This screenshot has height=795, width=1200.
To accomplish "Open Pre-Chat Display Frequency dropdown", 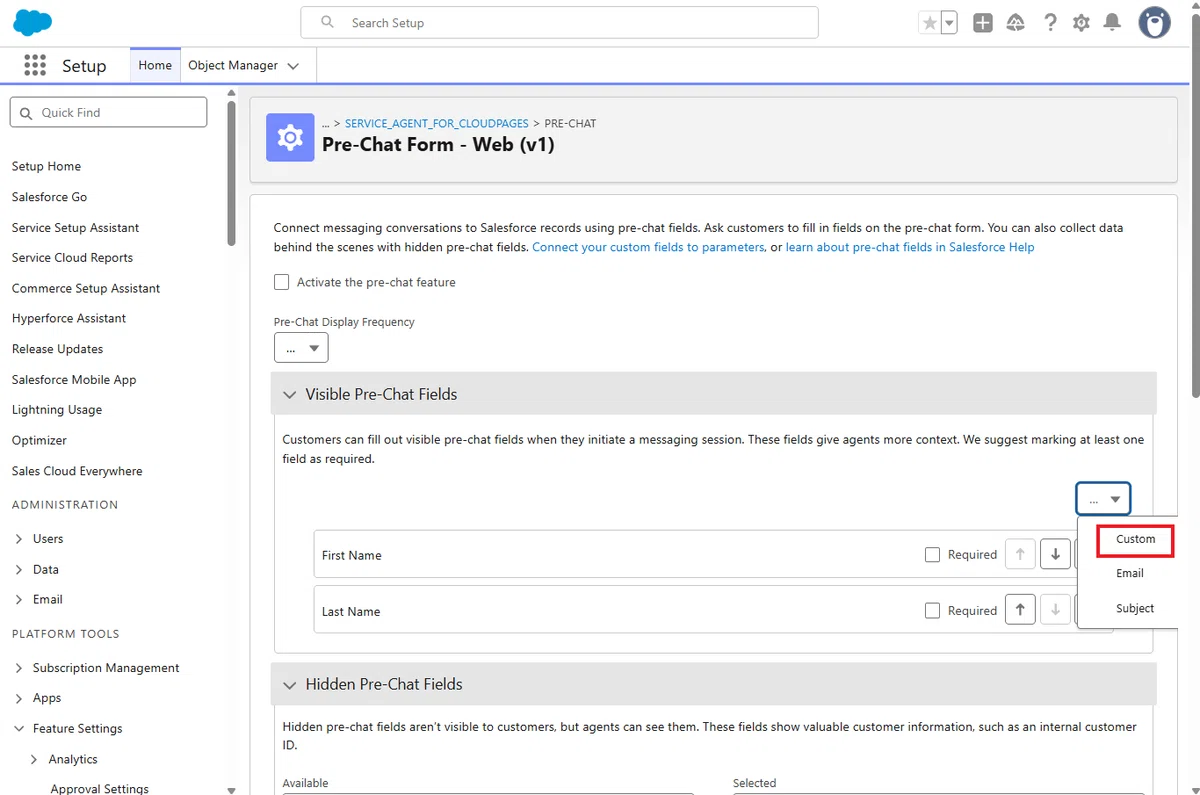I will pos(301,348).
